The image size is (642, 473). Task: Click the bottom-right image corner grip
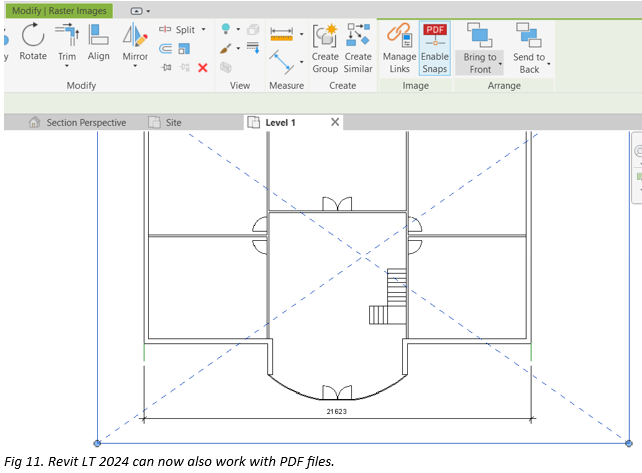(629, 443)
